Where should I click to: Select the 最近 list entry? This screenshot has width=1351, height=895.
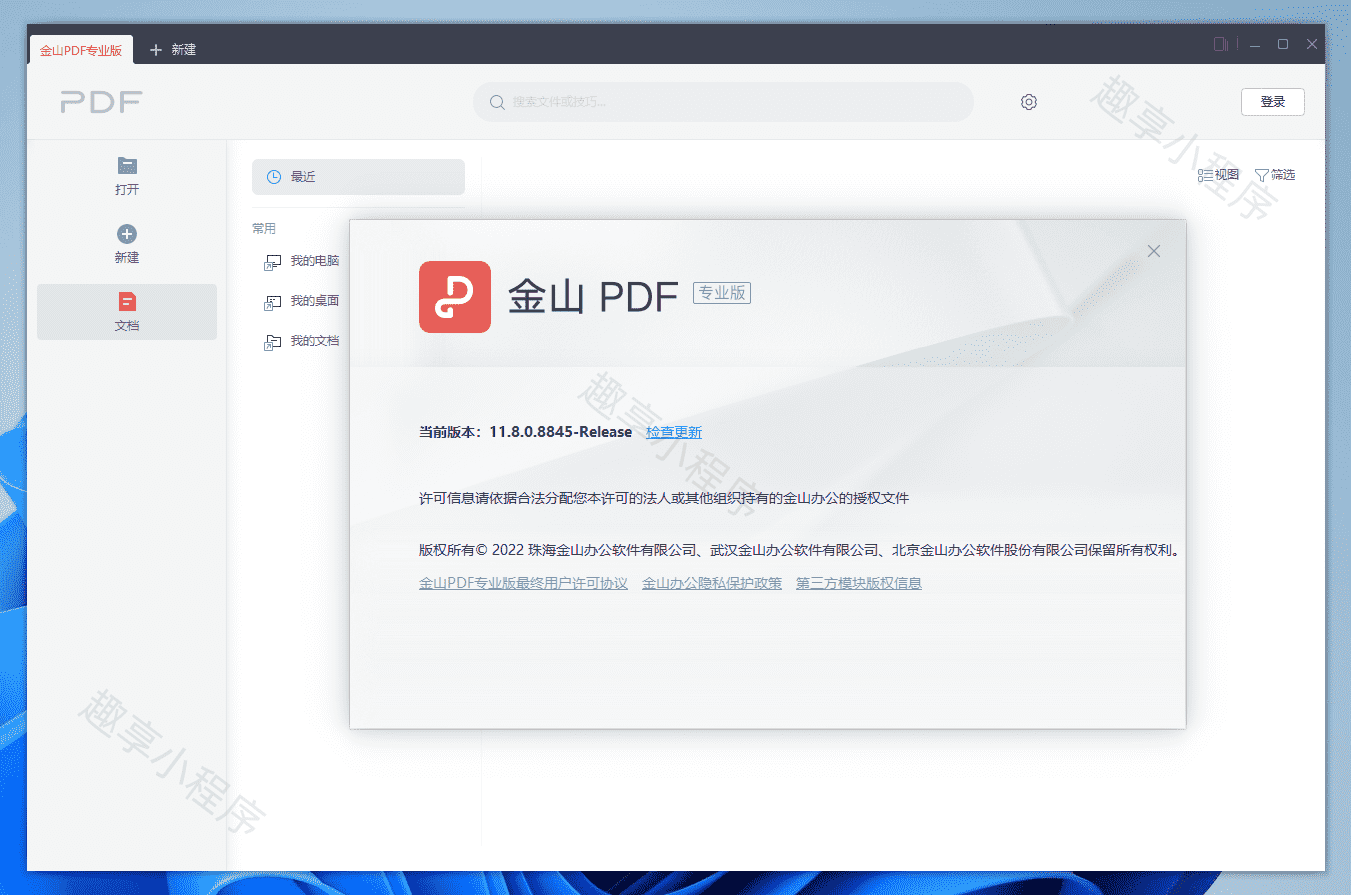pyautogui.click(x=358, y=177)
